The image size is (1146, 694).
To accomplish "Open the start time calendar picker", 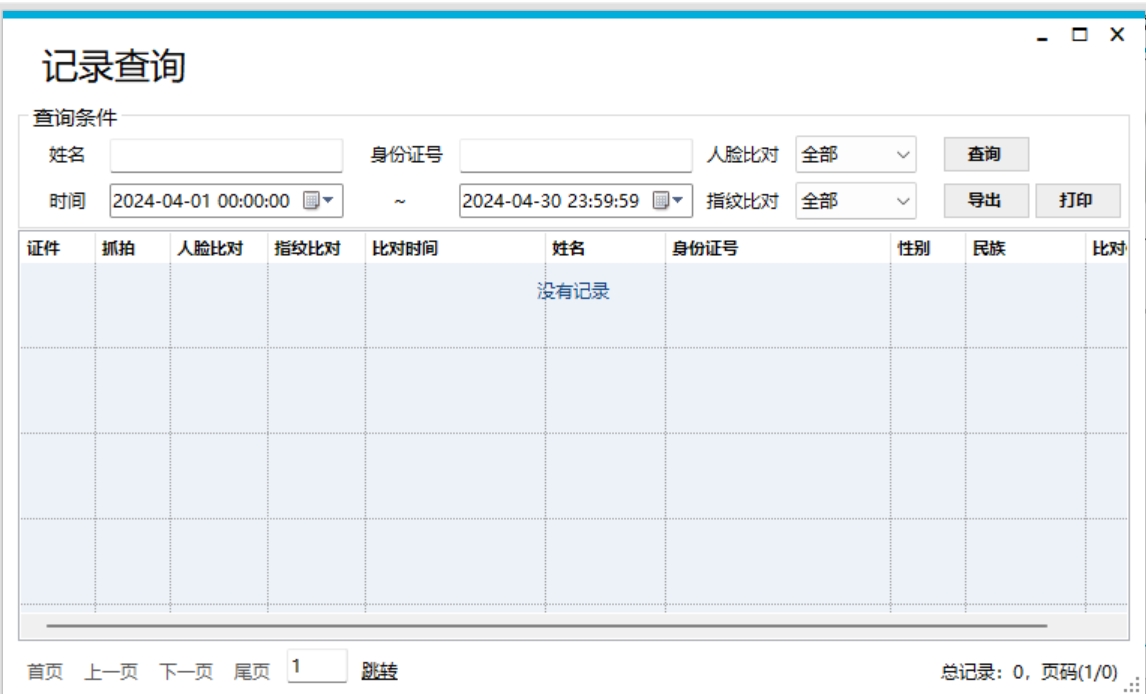I will tap(319, 201).
